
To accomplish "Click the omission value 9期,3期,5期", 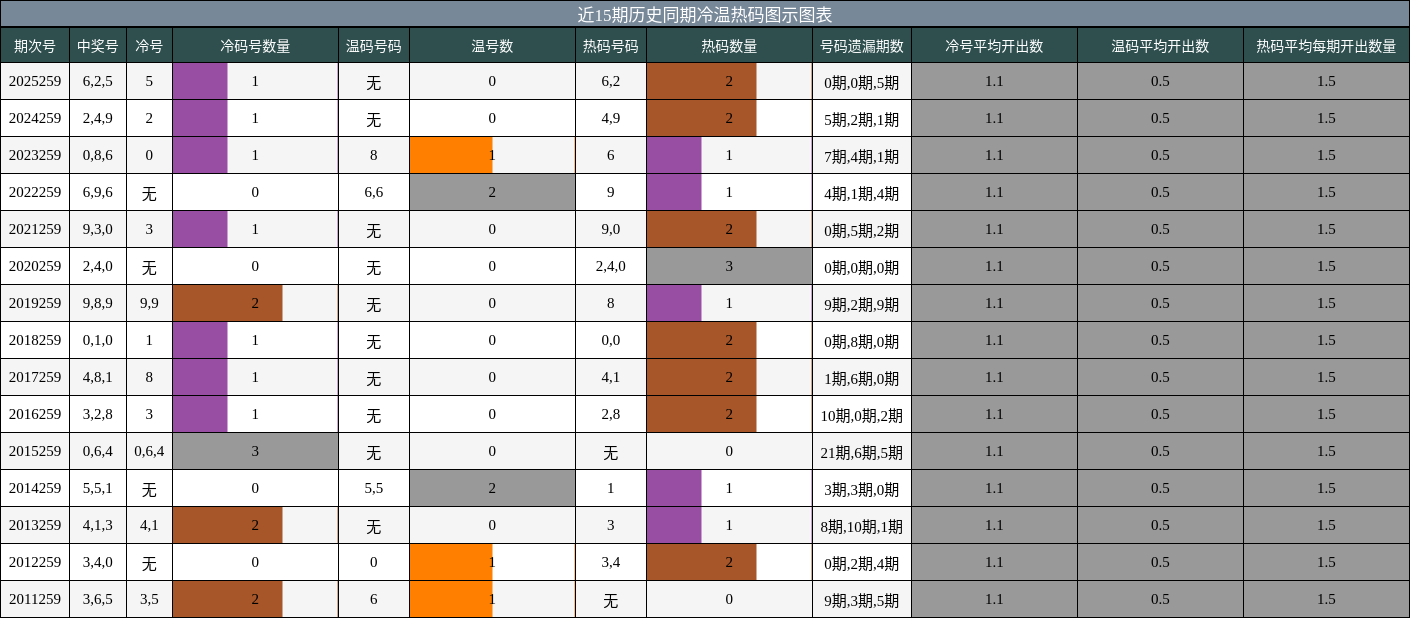I will (x=862, y=599).
